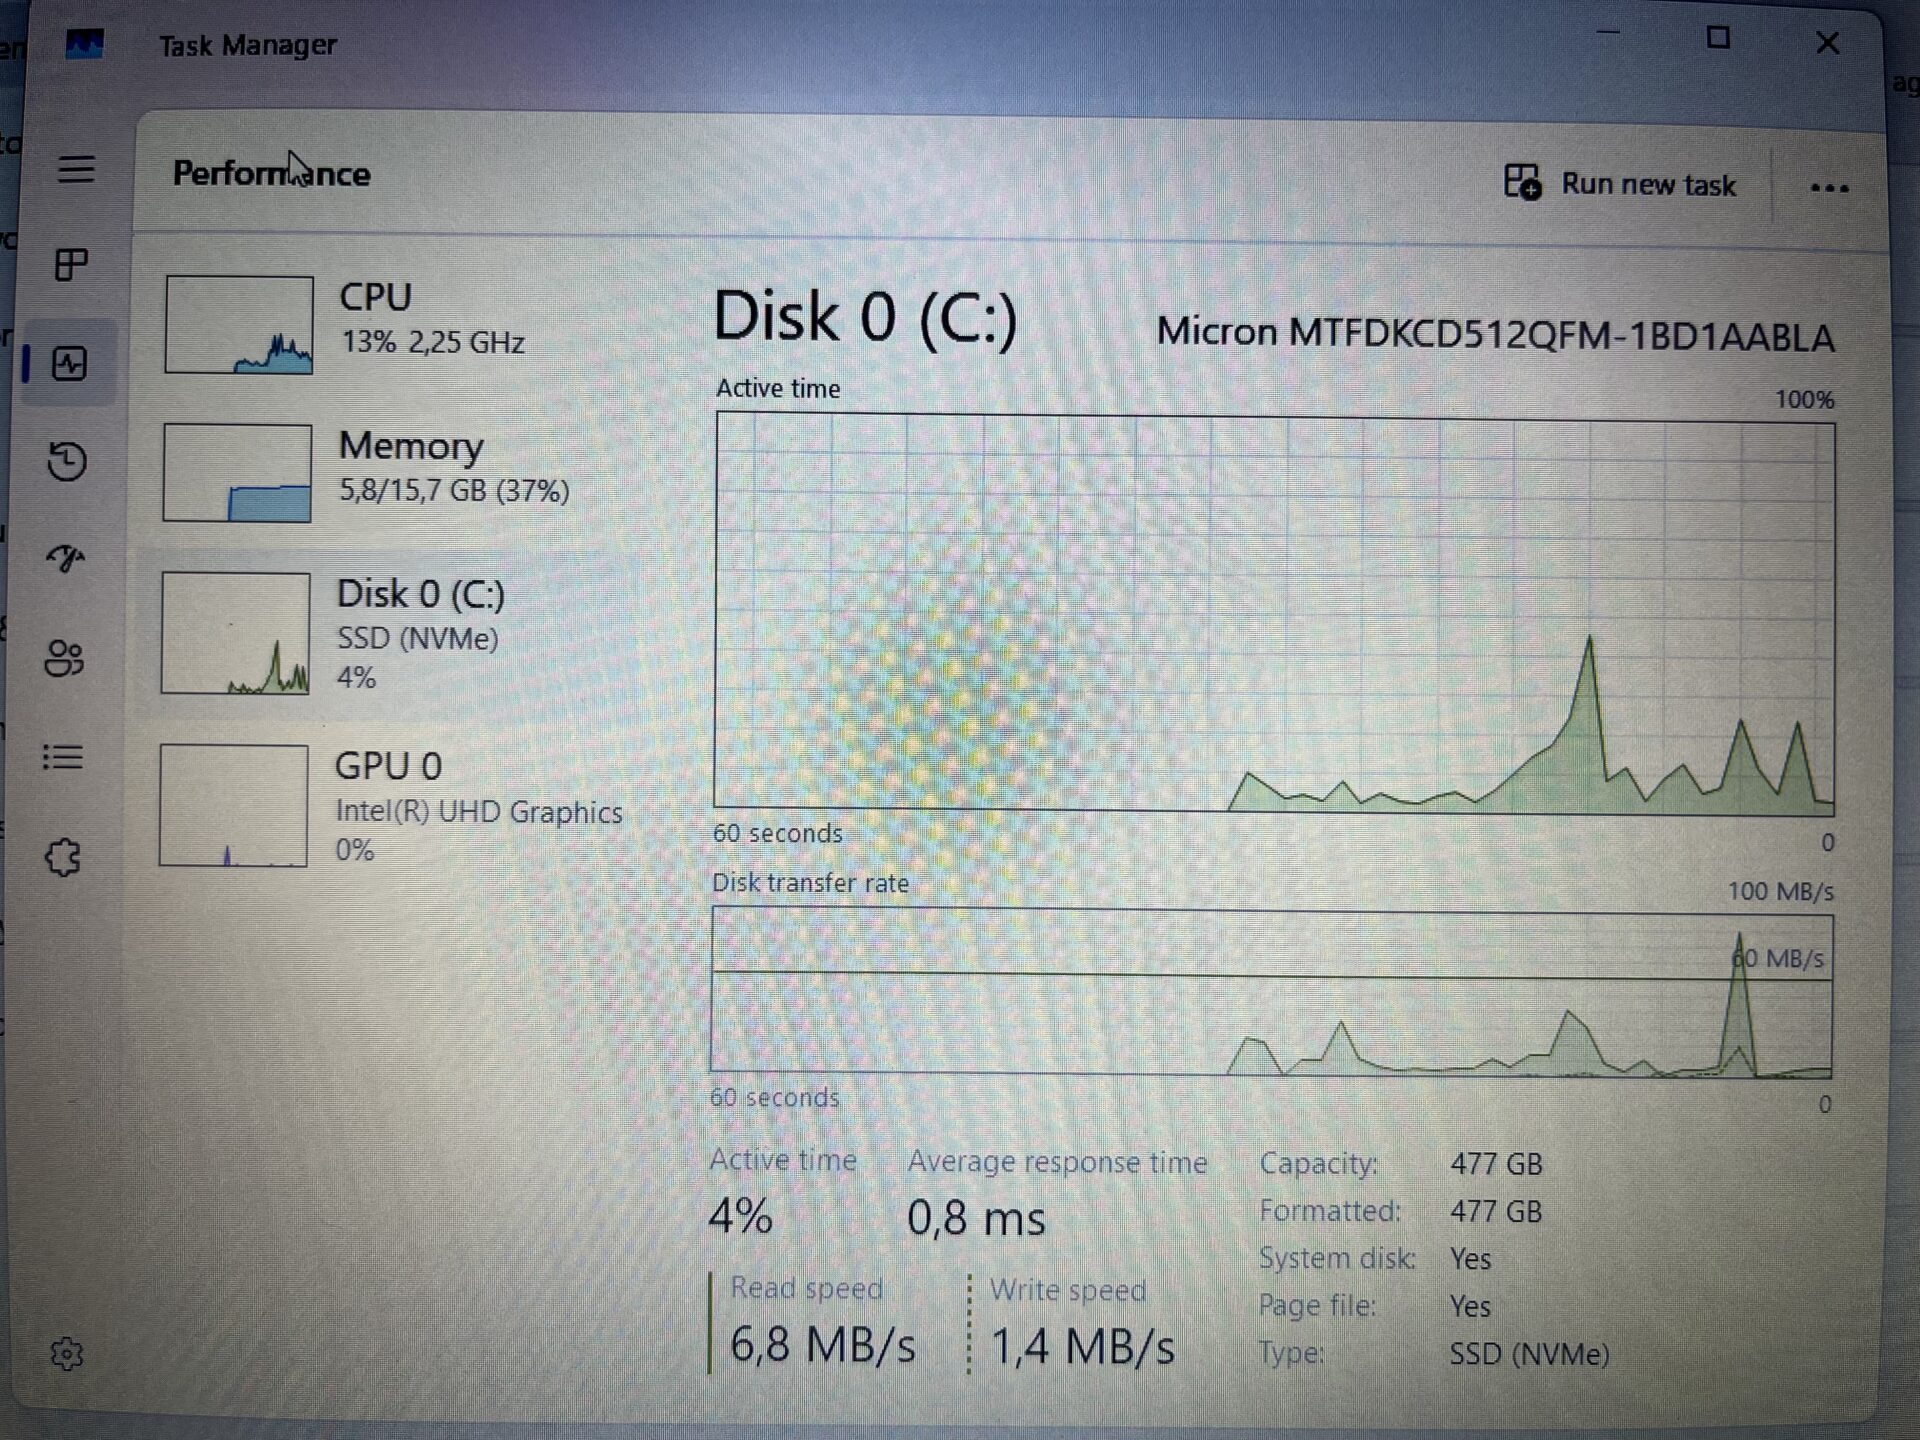Select the Memory performance item

pos(400,472)
